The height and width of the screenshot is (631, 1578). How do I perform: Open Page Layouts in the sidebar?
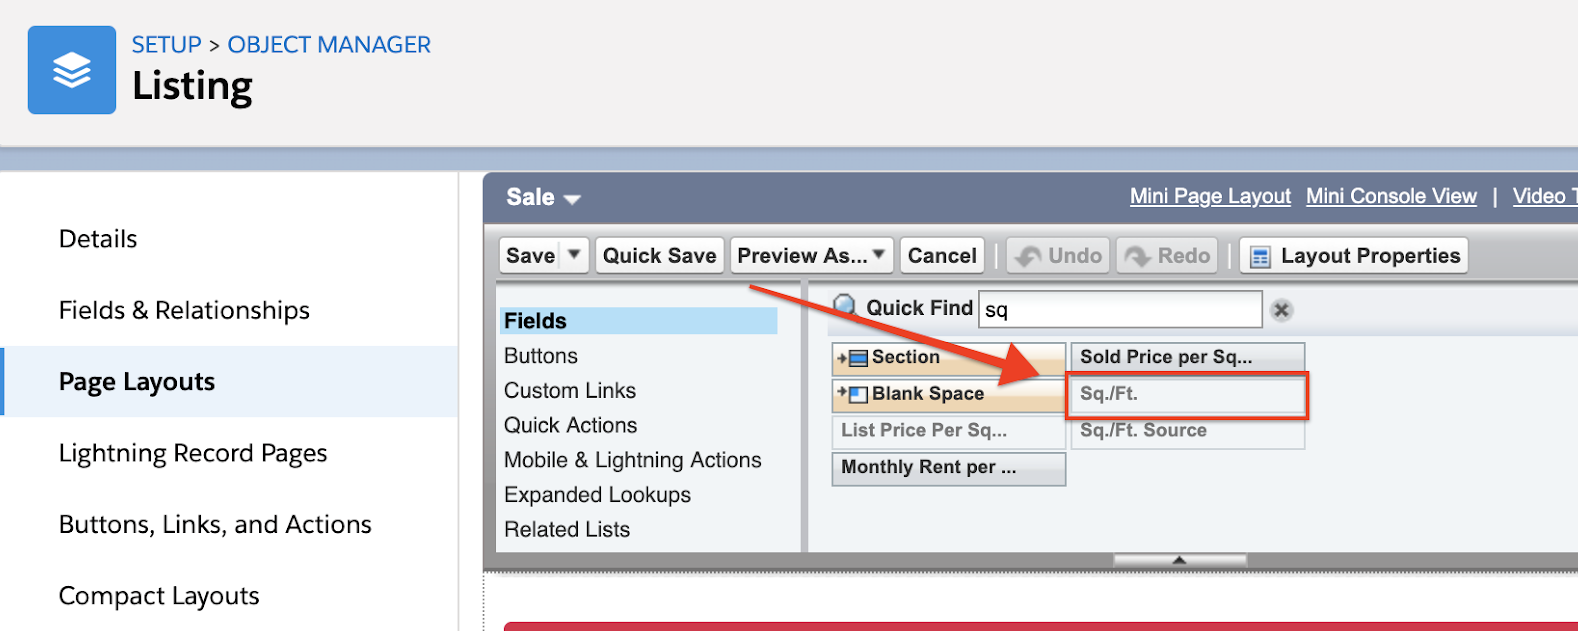click(x=136, y=381)
